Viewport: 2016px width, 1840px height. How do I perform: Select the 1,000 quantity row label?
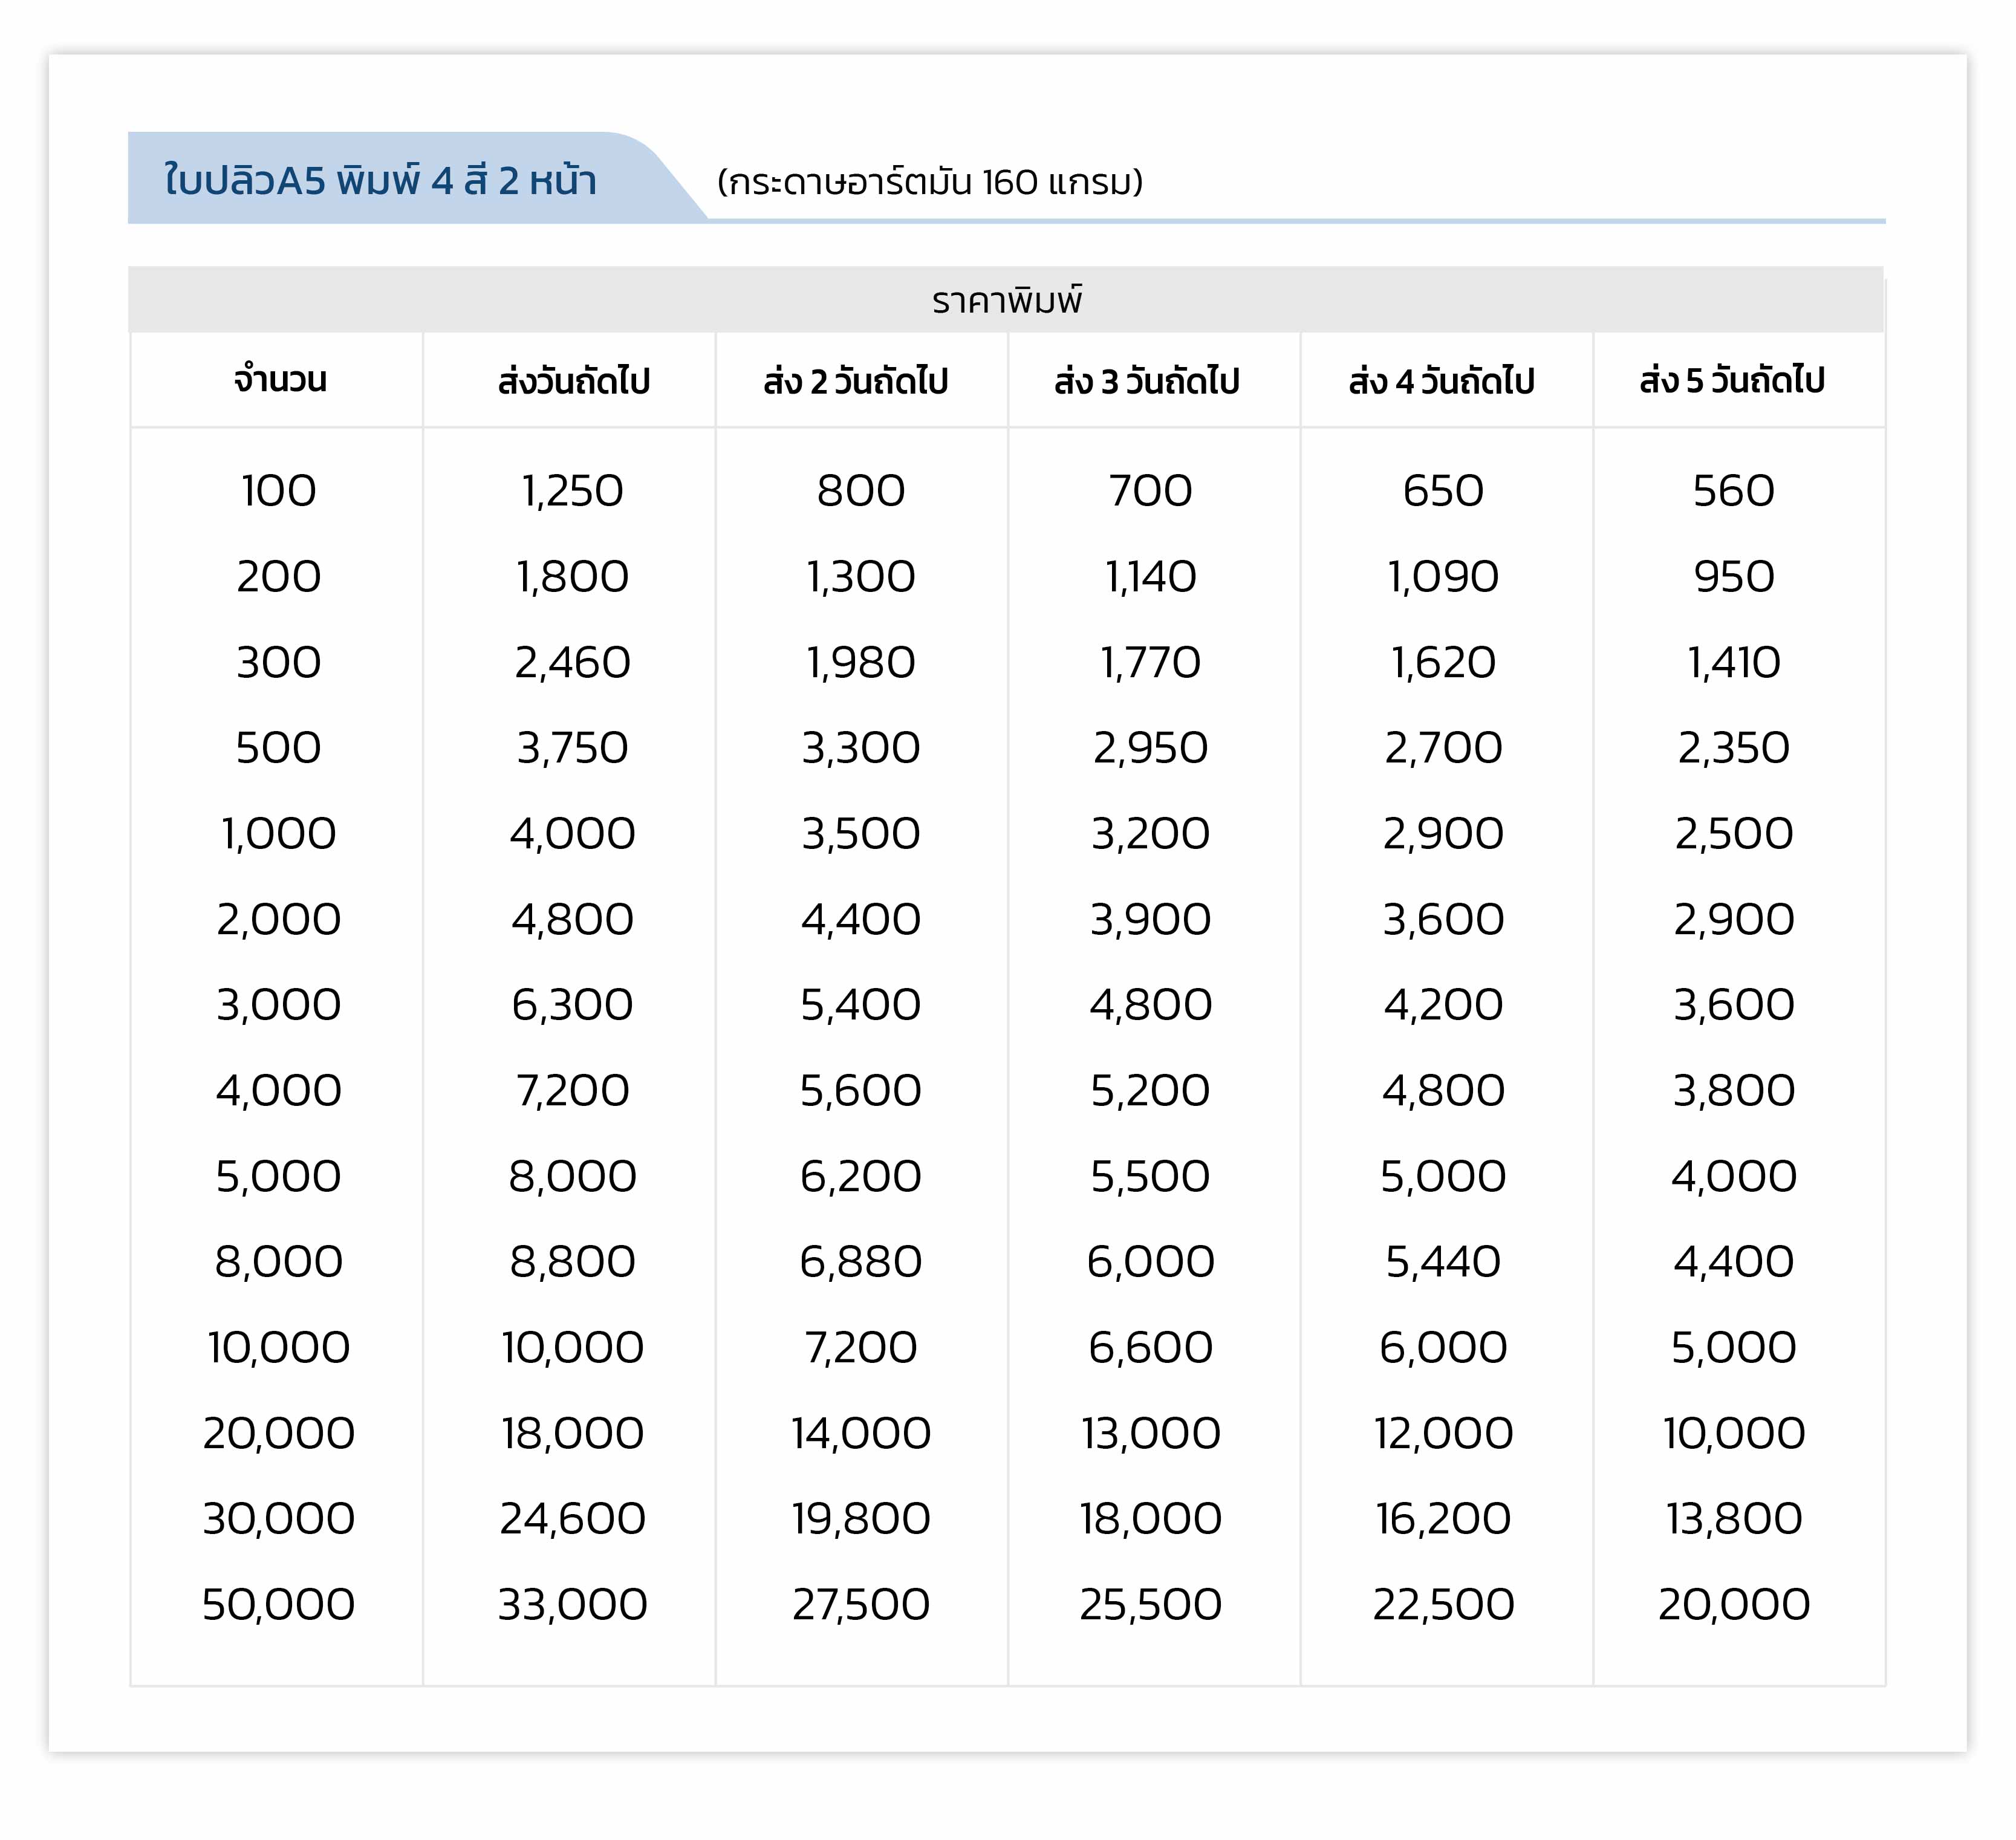pyautogui.click(x=278, y=834)
